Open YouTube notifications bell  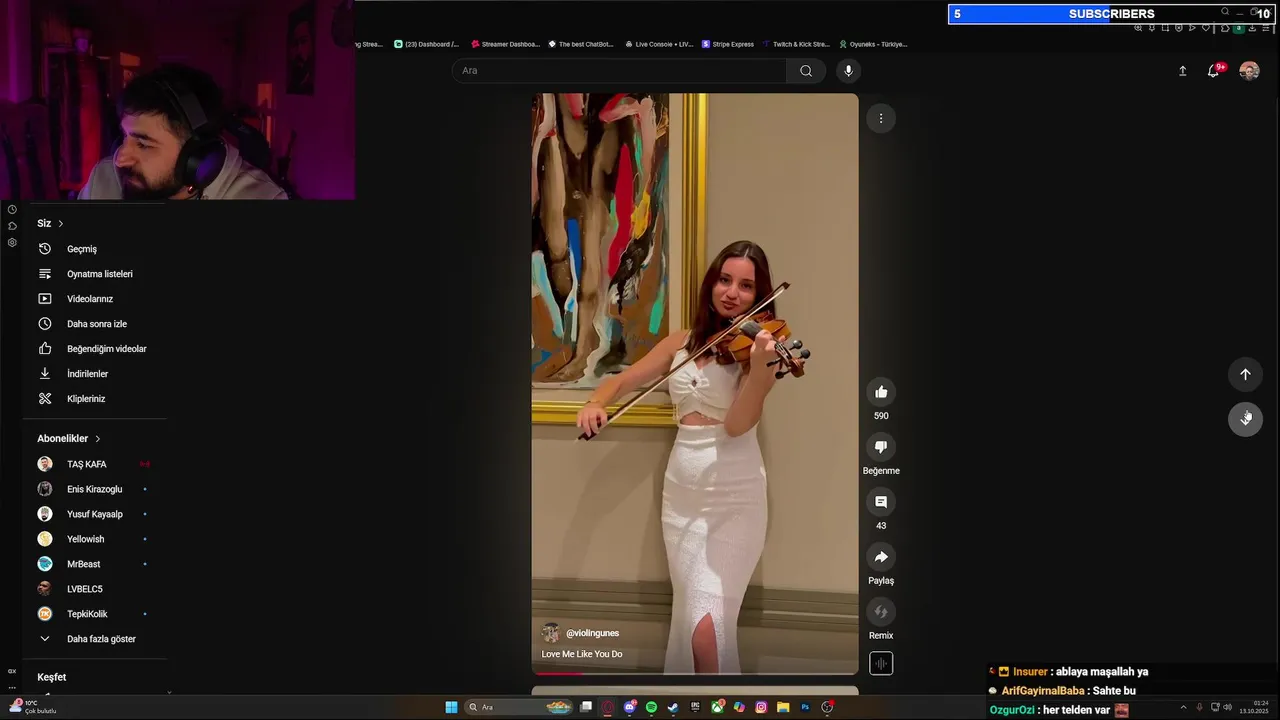[x=1214, y=71]
